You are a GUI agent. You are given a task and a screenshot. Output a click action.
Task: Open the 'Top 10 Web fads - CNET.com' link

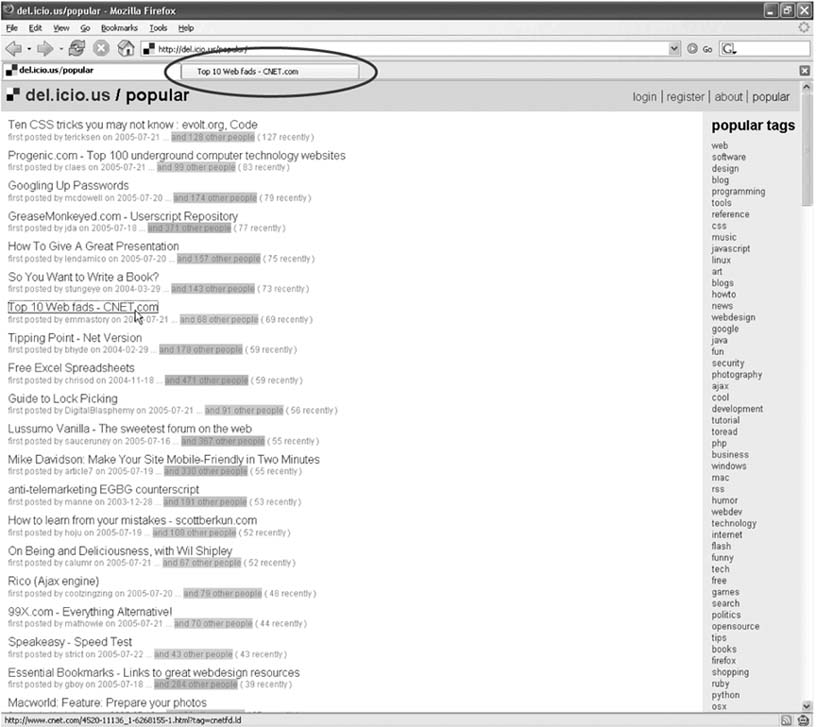coord(83,307)
